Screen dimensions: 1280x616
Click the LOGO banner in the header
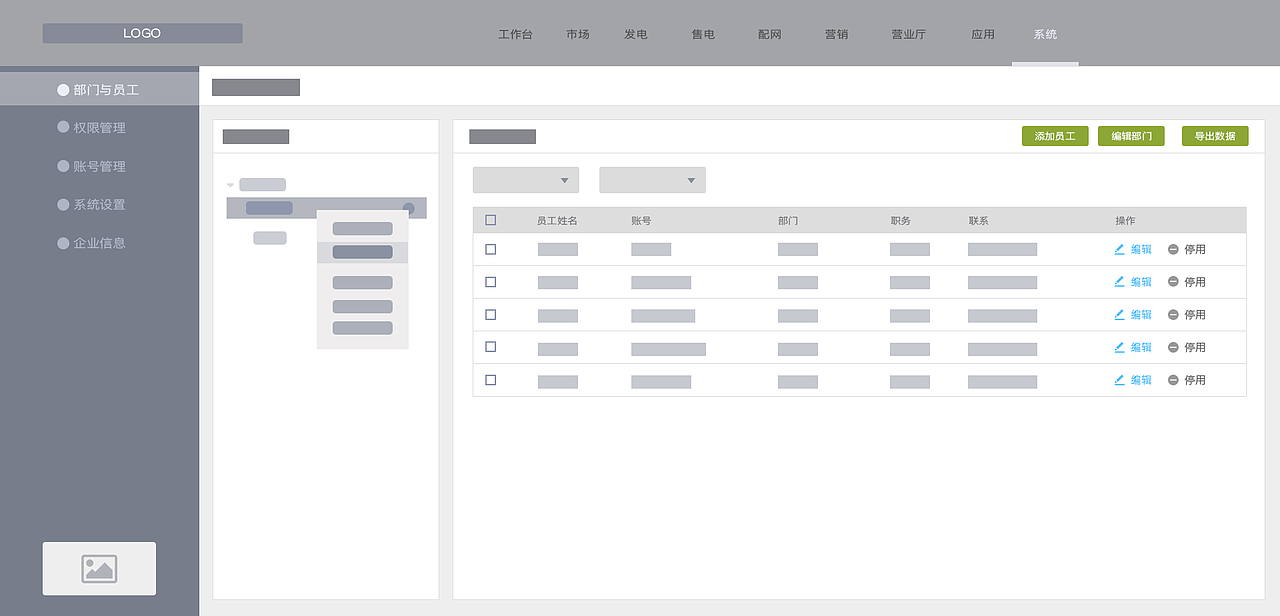pyautogui.click(x=142, y=33)
